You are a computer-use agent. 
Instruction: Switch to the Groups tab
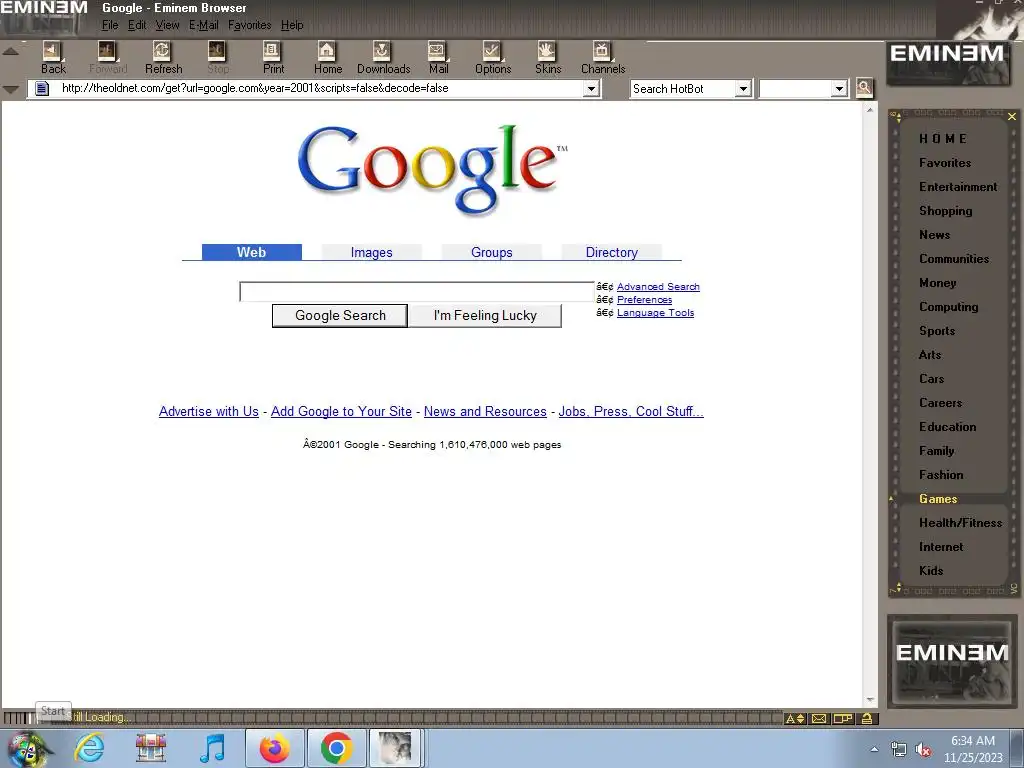492,252
